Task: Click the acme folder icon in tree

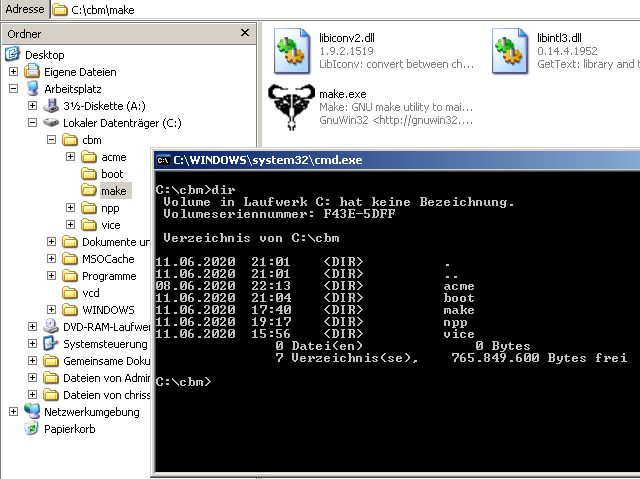Action: (x=89, y=157)
